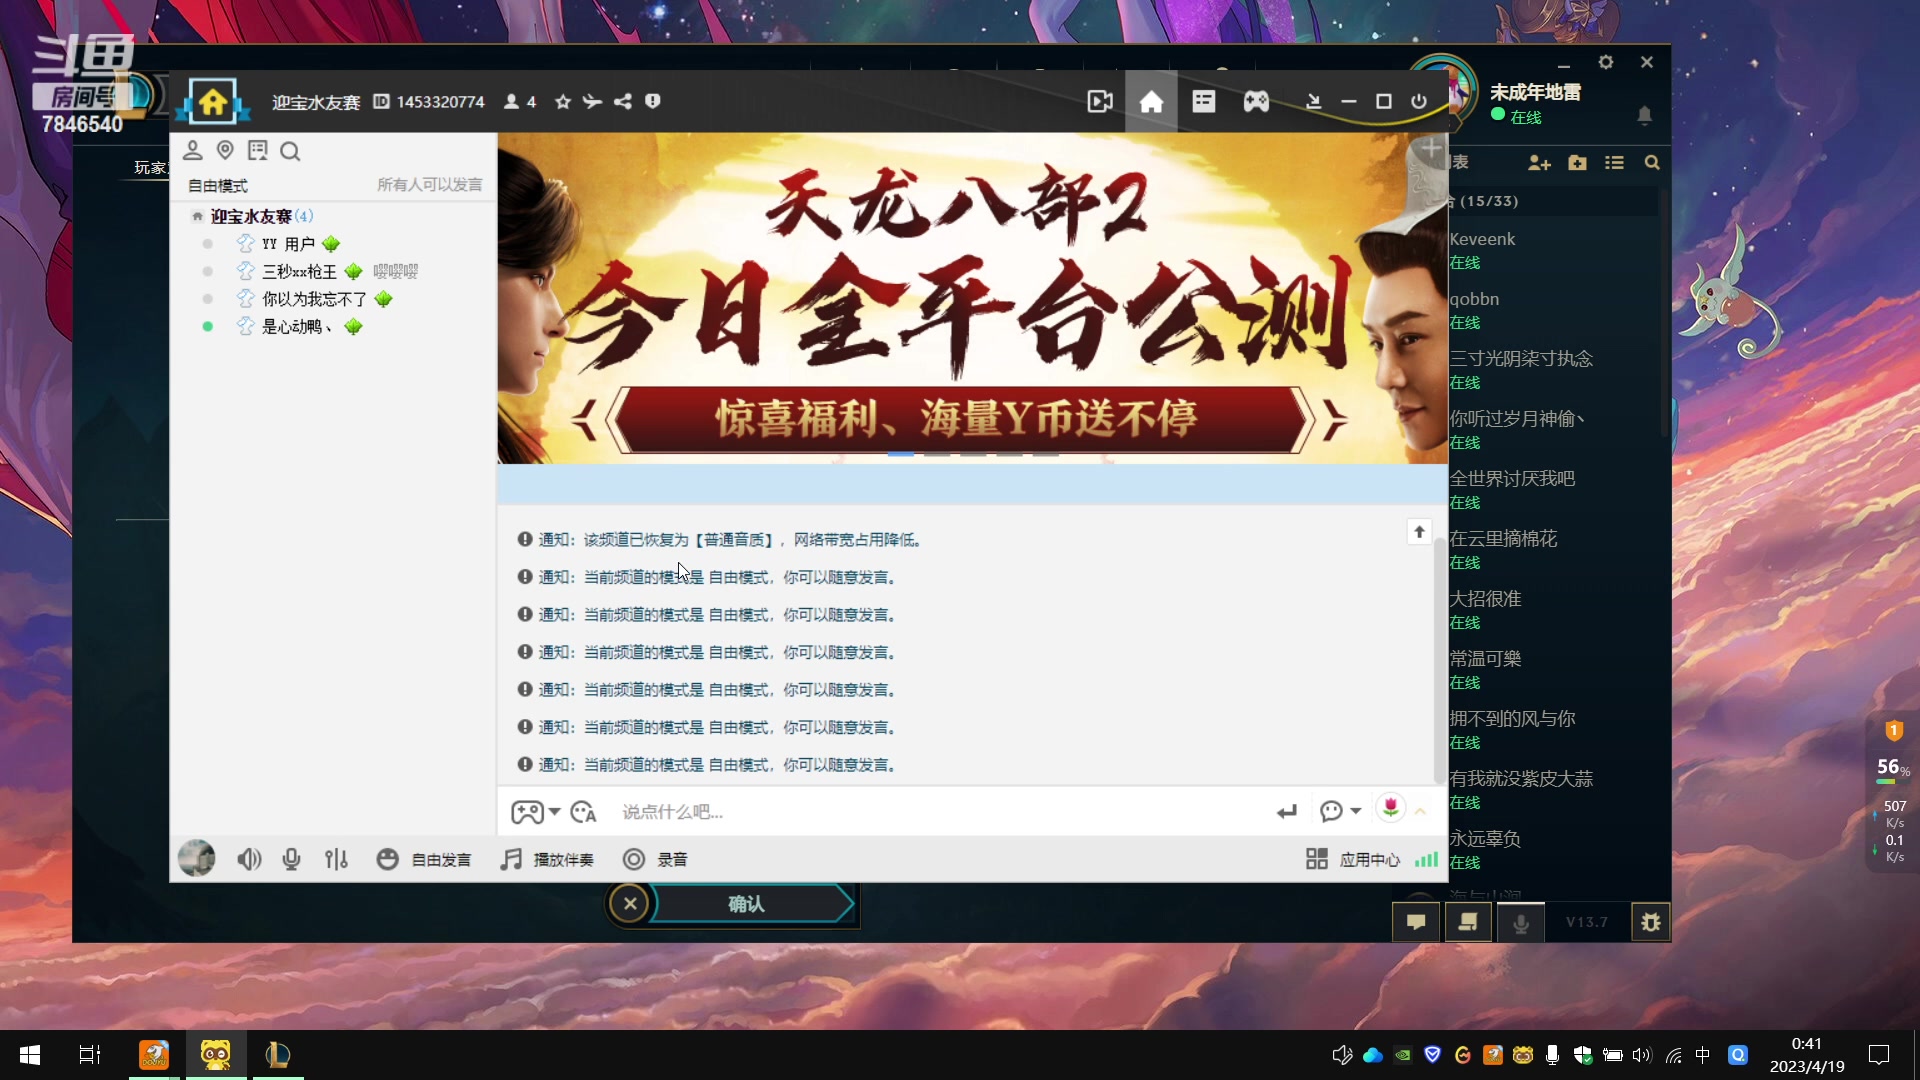The image size is (1920, 1080).
Task: Search friends with magnifier in game client
Action: pos(1652,163)
